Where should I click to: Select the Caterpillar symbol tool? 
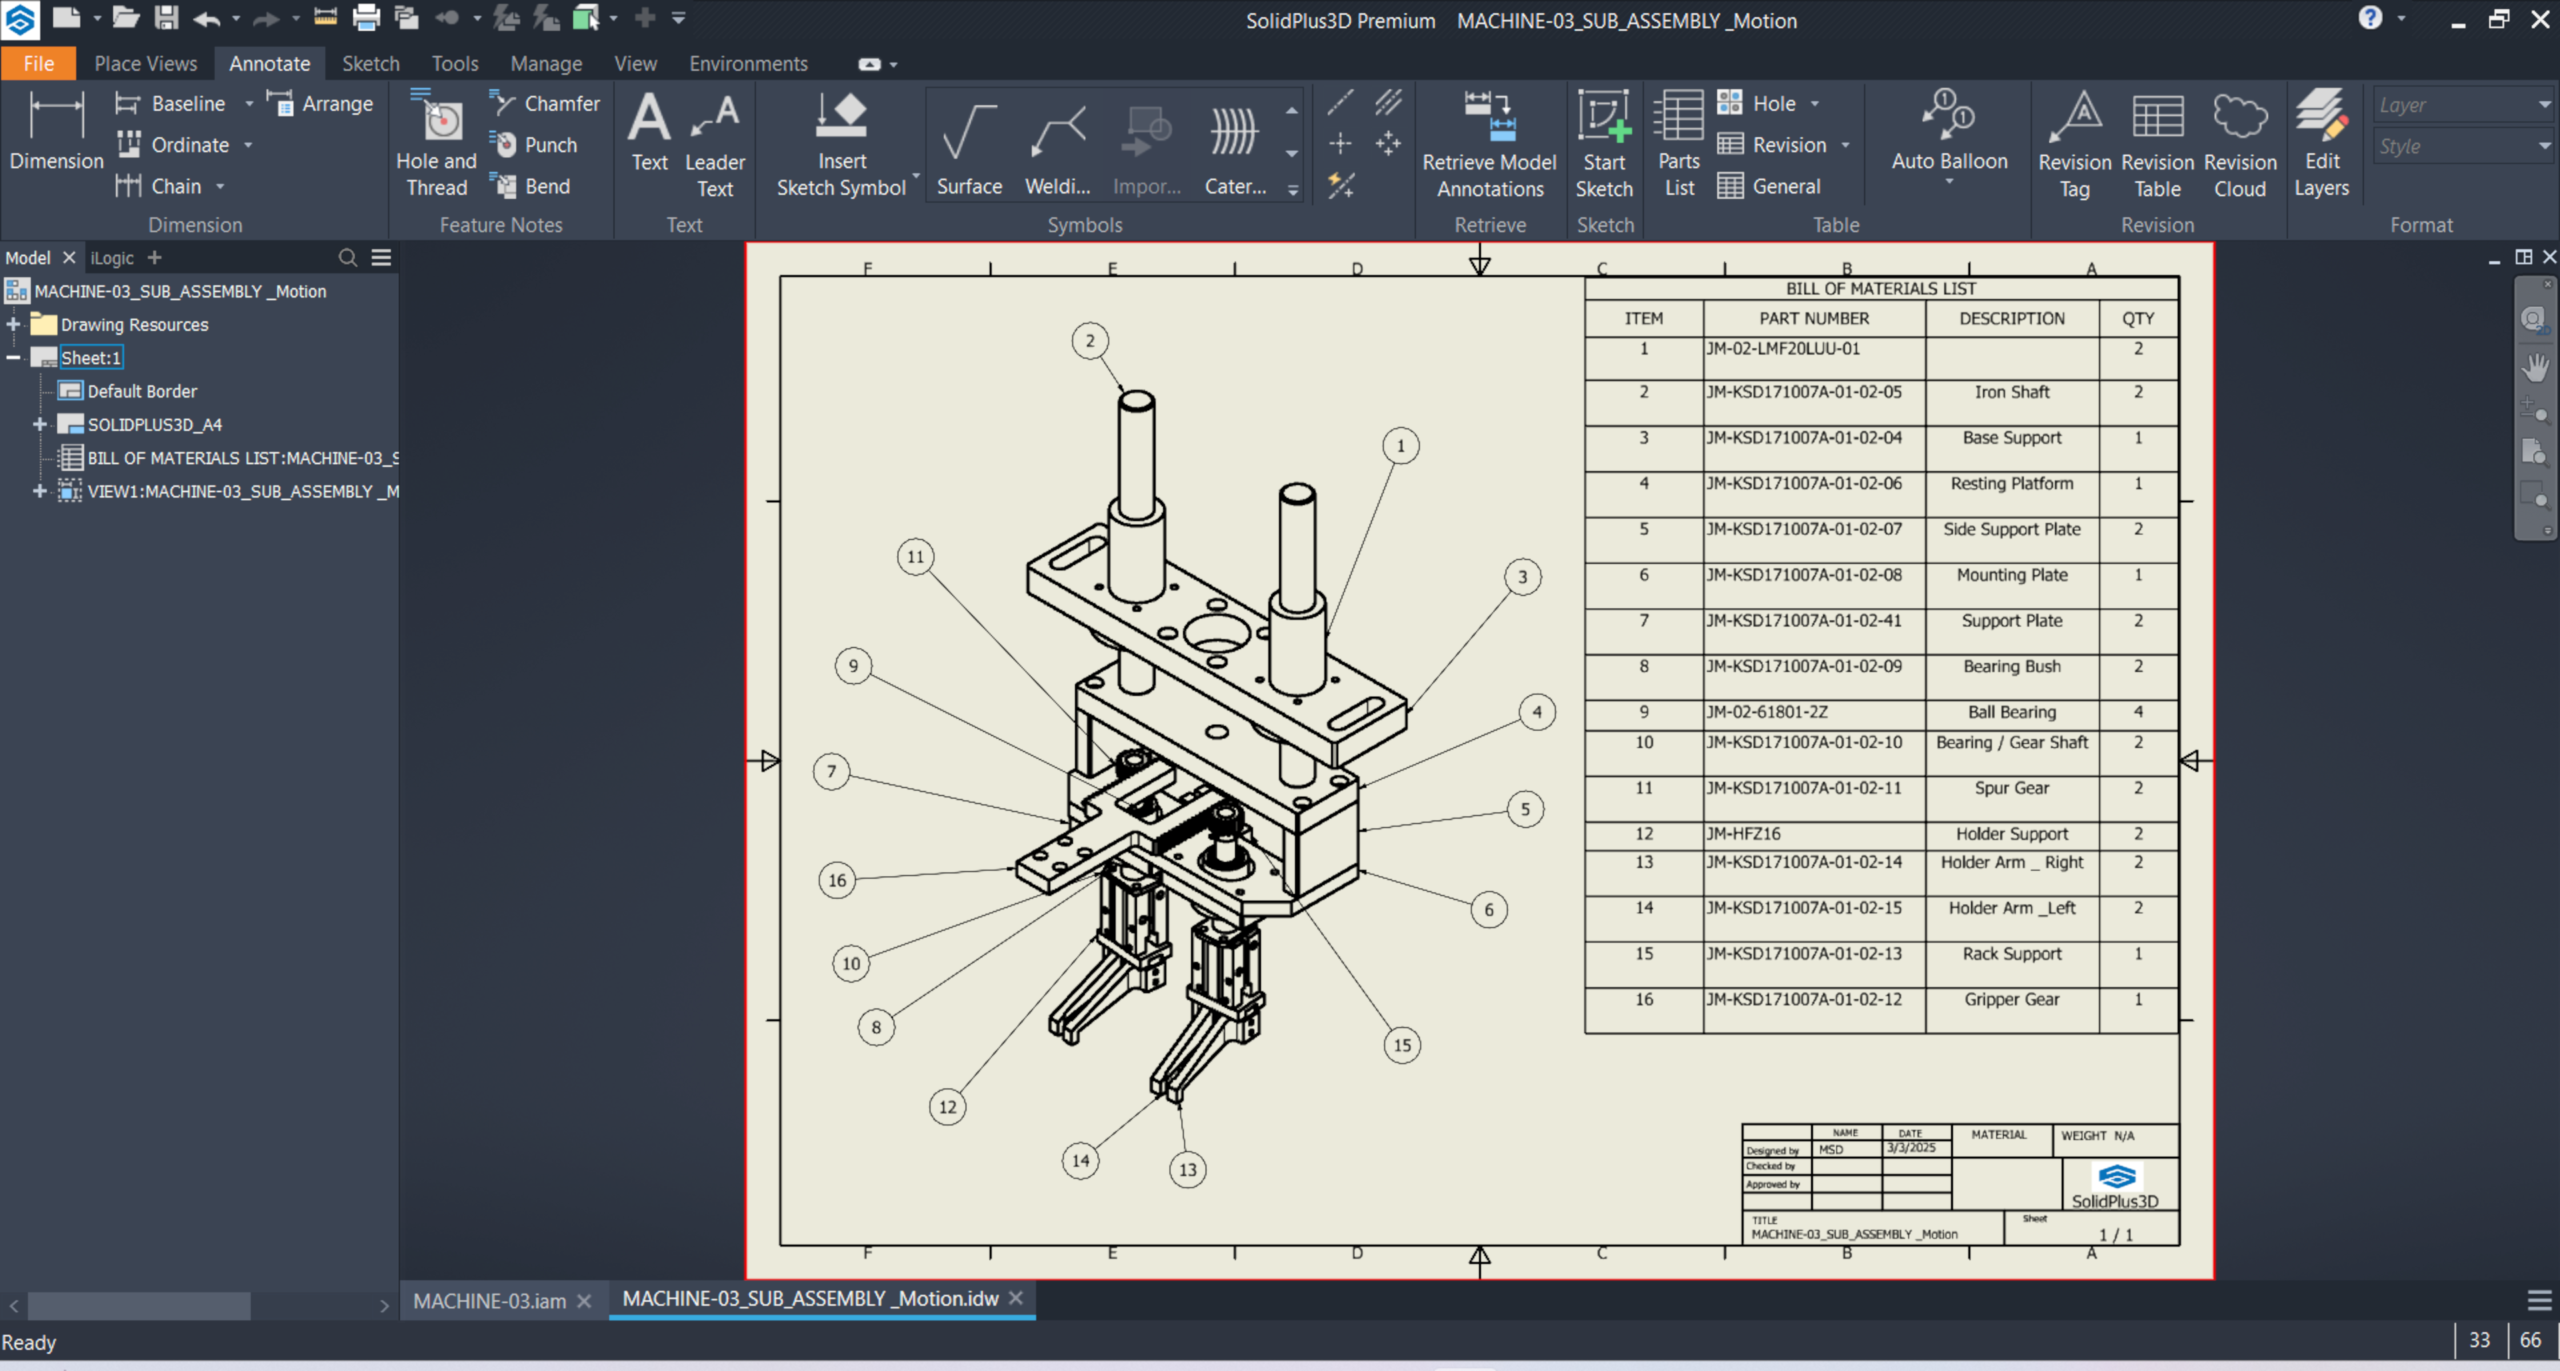tap(1235, 145)
